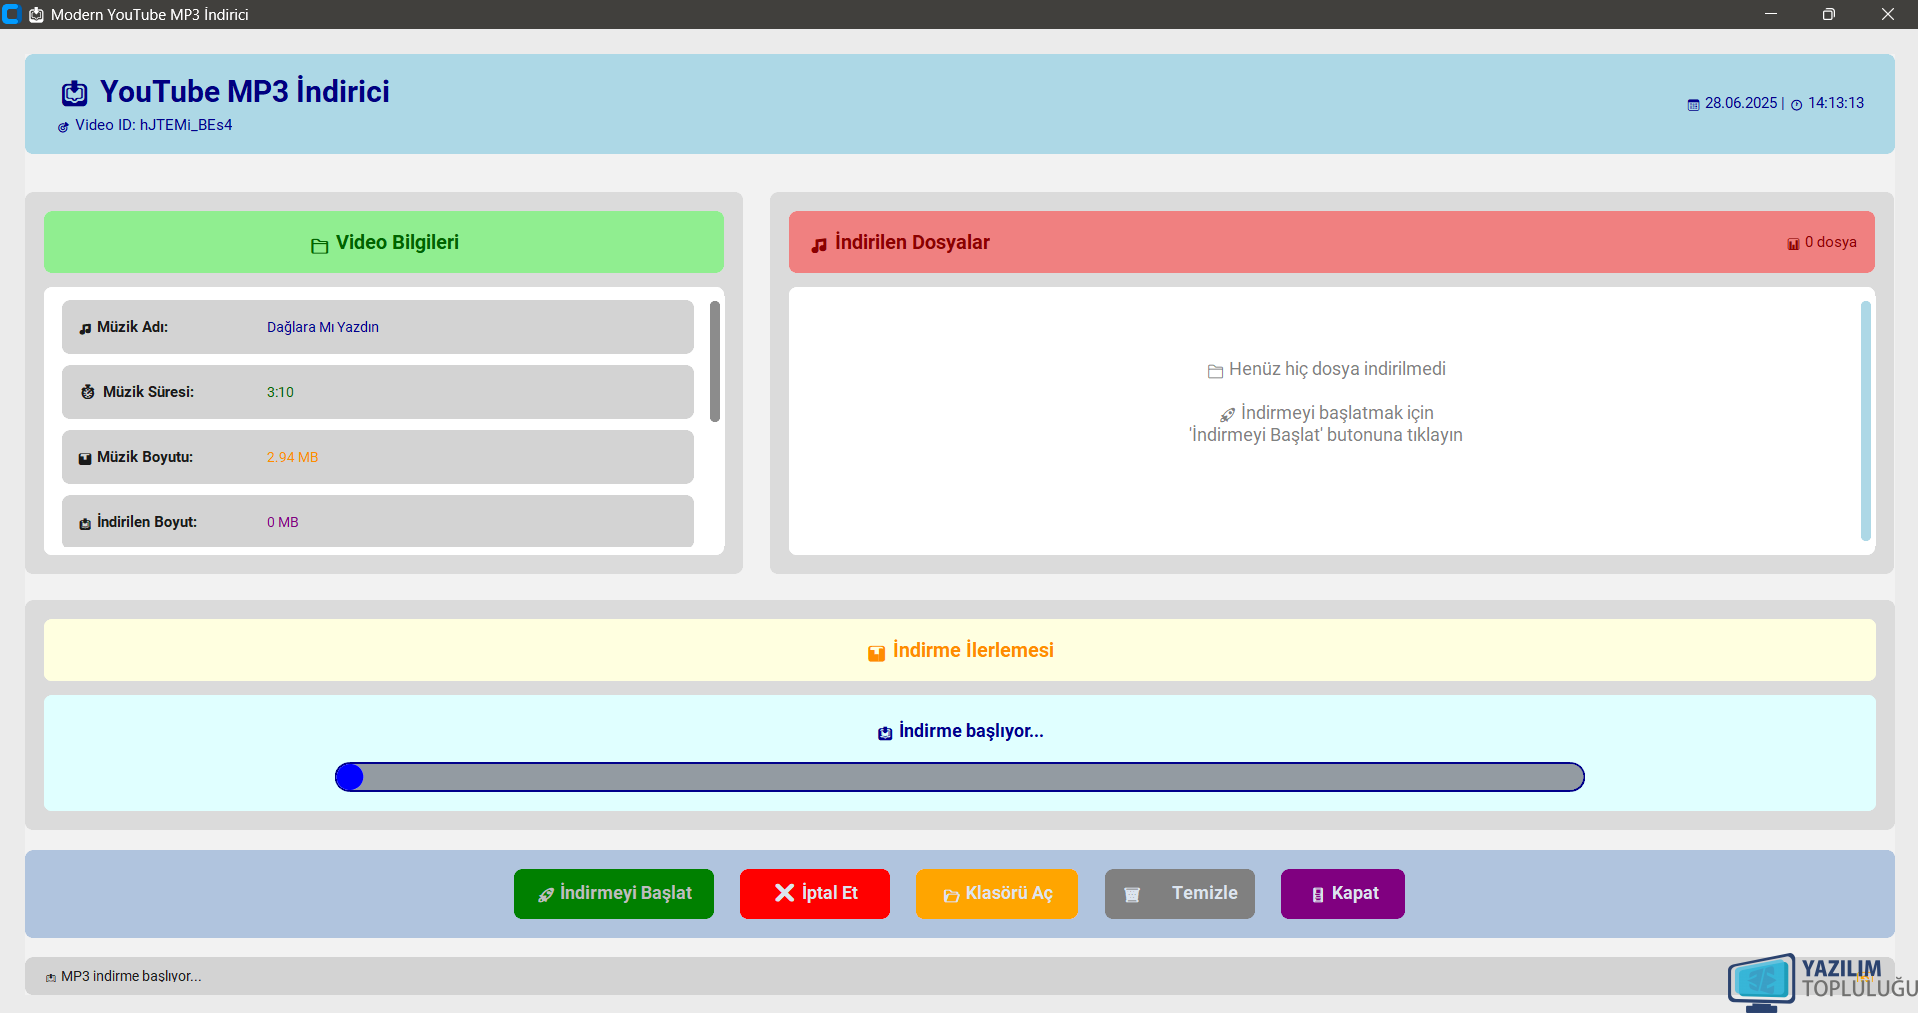This screenshot has height=1013, width=1918.
Task: Start the download with İndirmeyi Başlat button
Action: (x=614, y=894)
